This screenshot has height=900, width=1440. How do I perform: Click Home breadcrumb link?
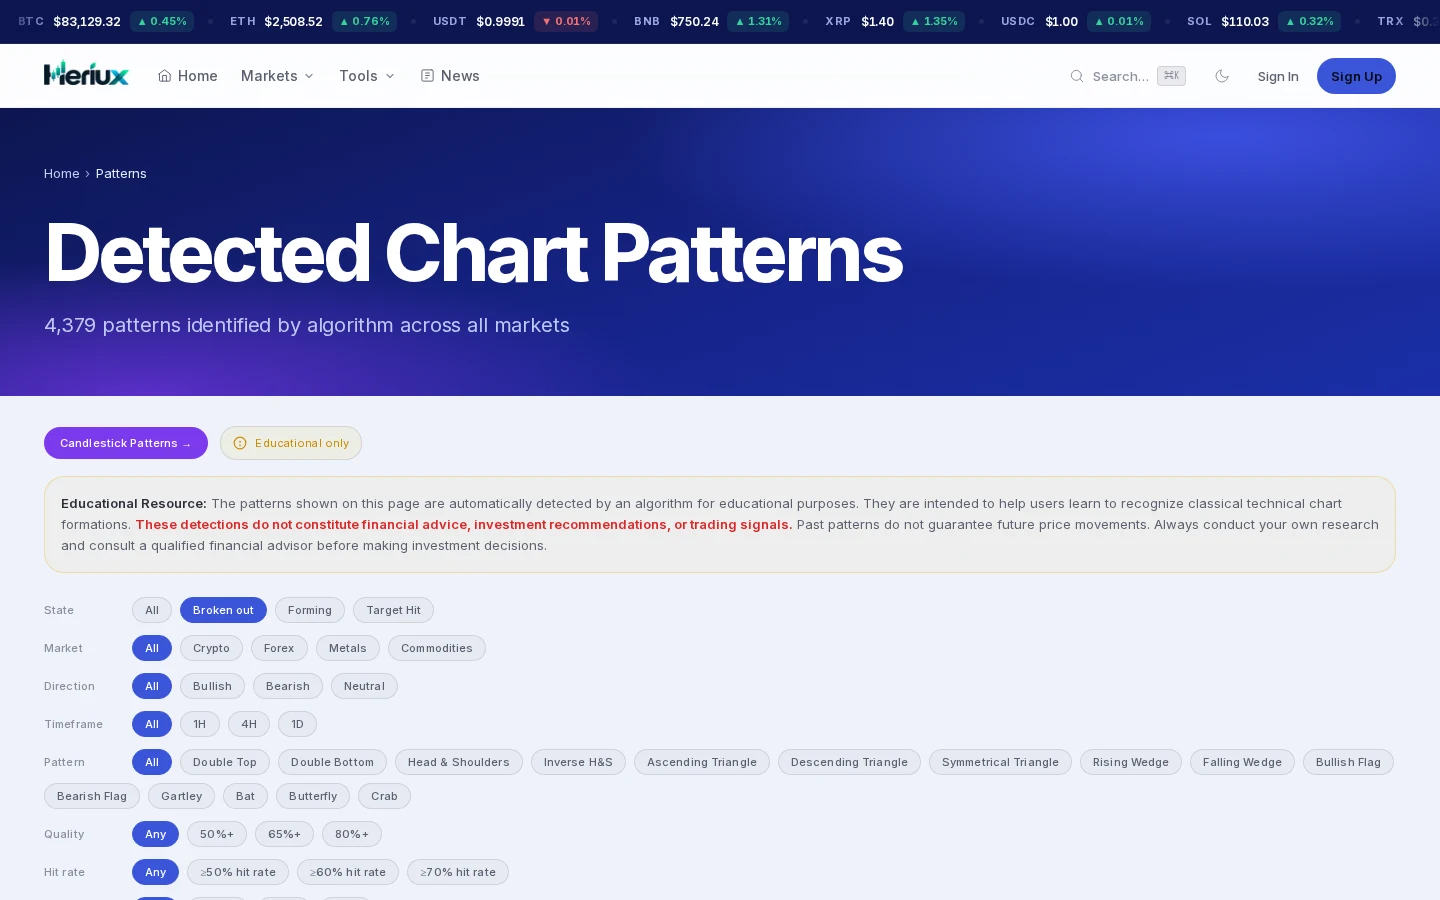point(61,173)
